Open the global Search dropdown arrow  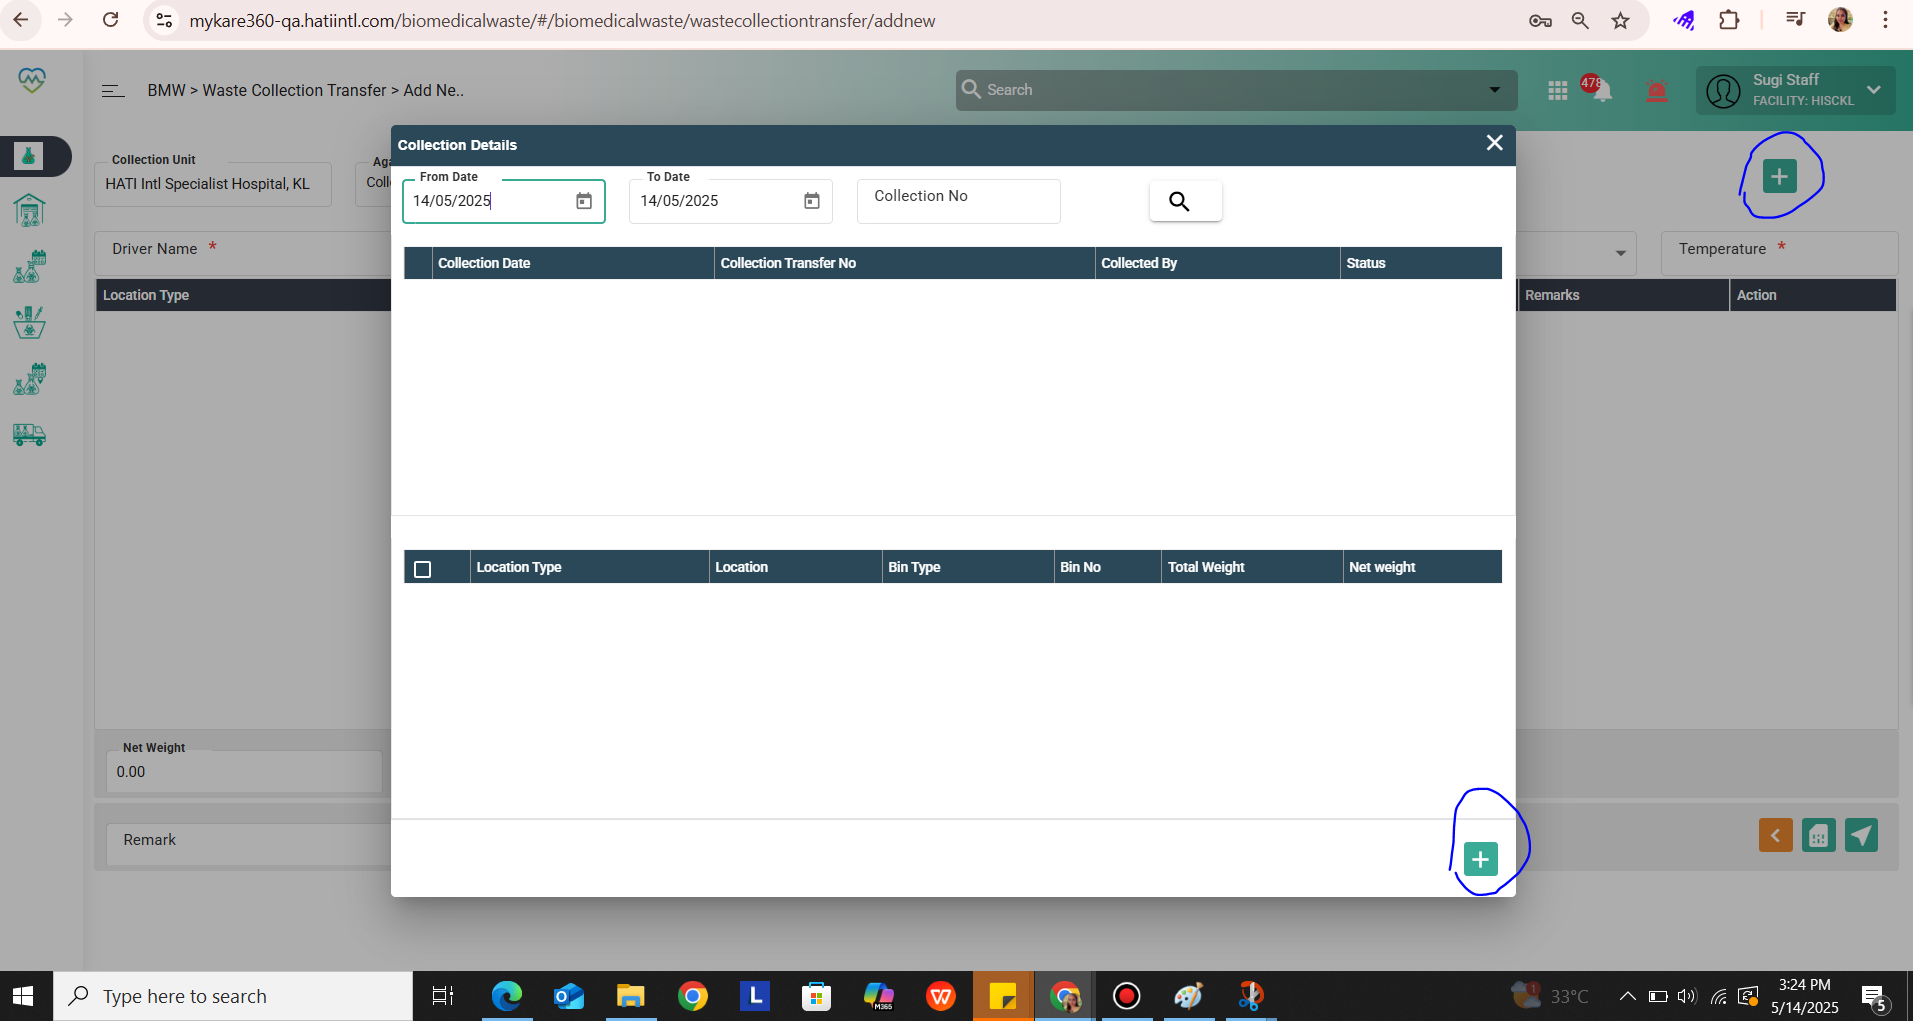click(x=1494, y=90)
